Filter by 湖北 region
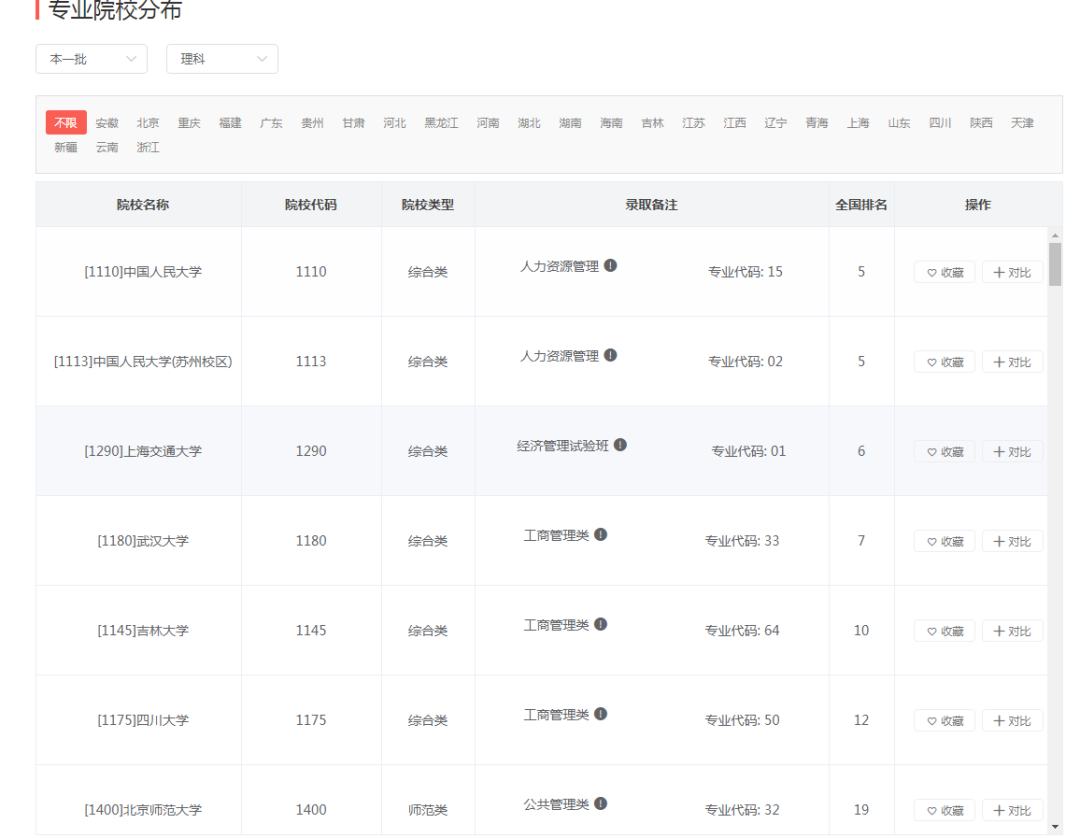1080x838 pixels. [529, 123]
